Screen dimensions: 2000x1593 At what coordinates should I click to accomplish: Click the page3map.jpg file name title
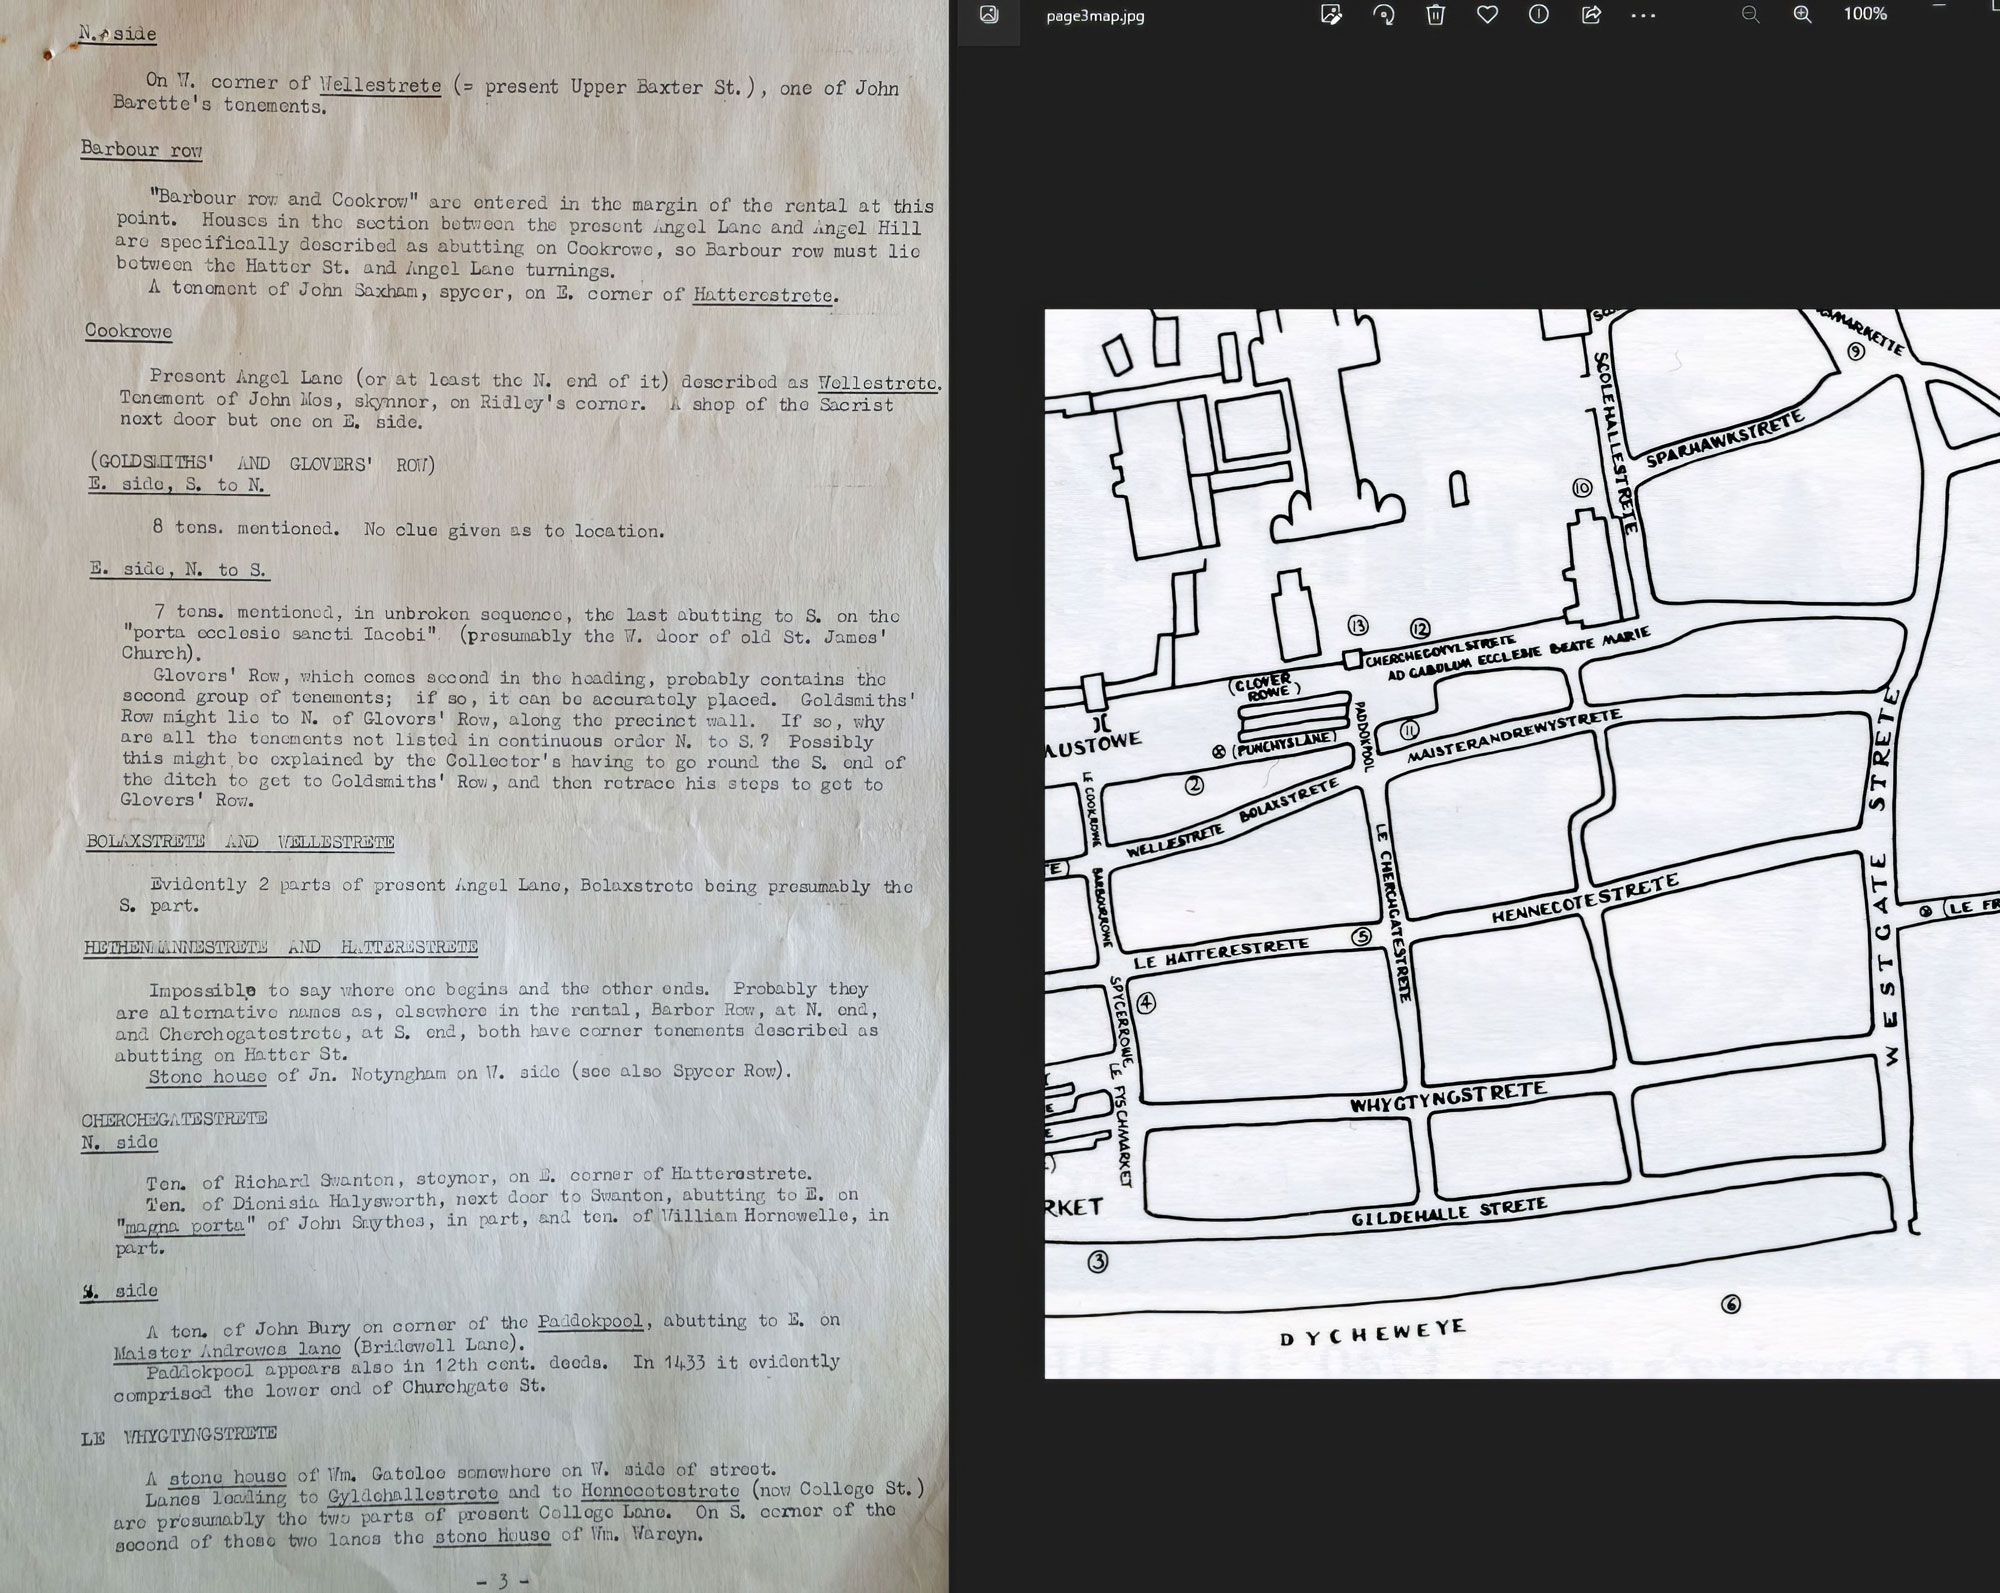coord(1095,16)
